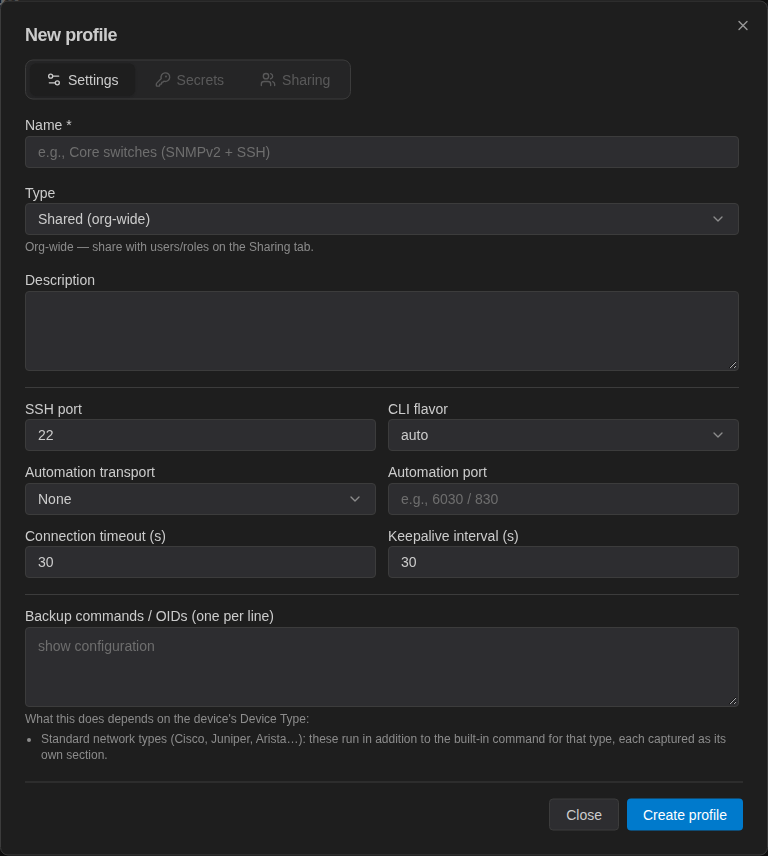Viewport: 768px width, 856px height.
Task: Open the Type dropdown
Action: (382, 219)
